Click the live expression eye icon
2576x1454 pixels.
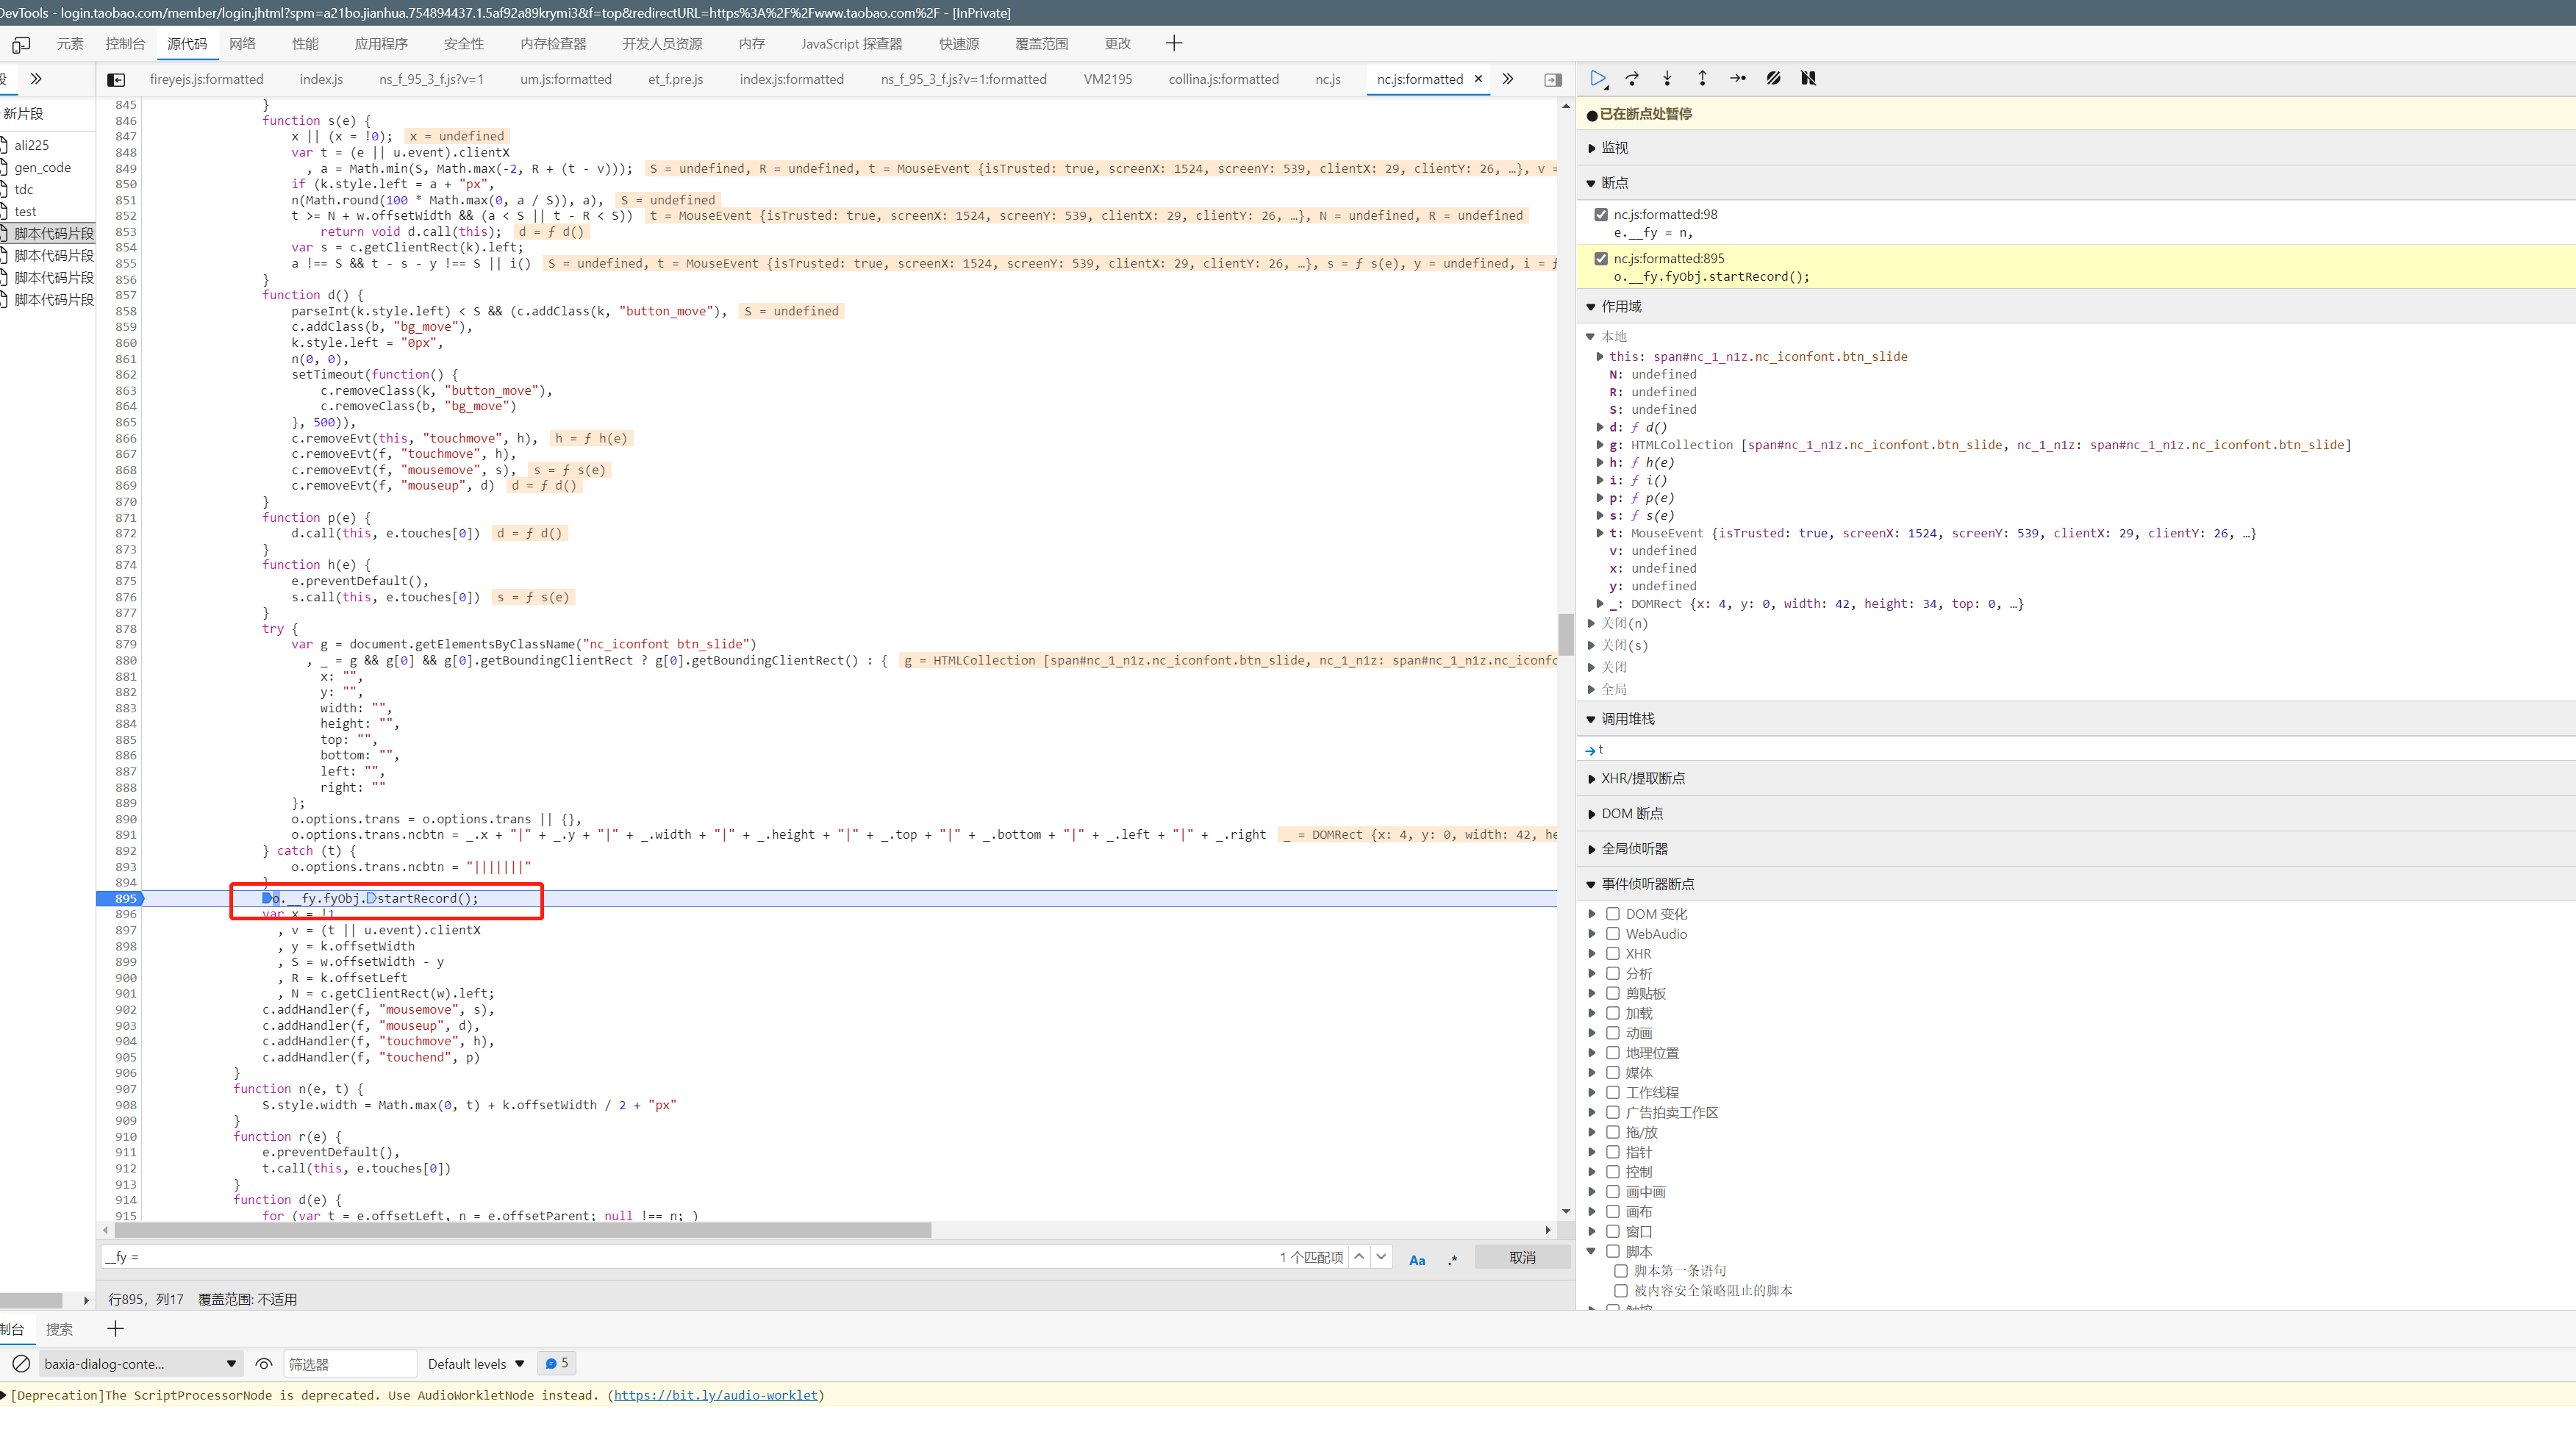click(x=264, y=1363)
